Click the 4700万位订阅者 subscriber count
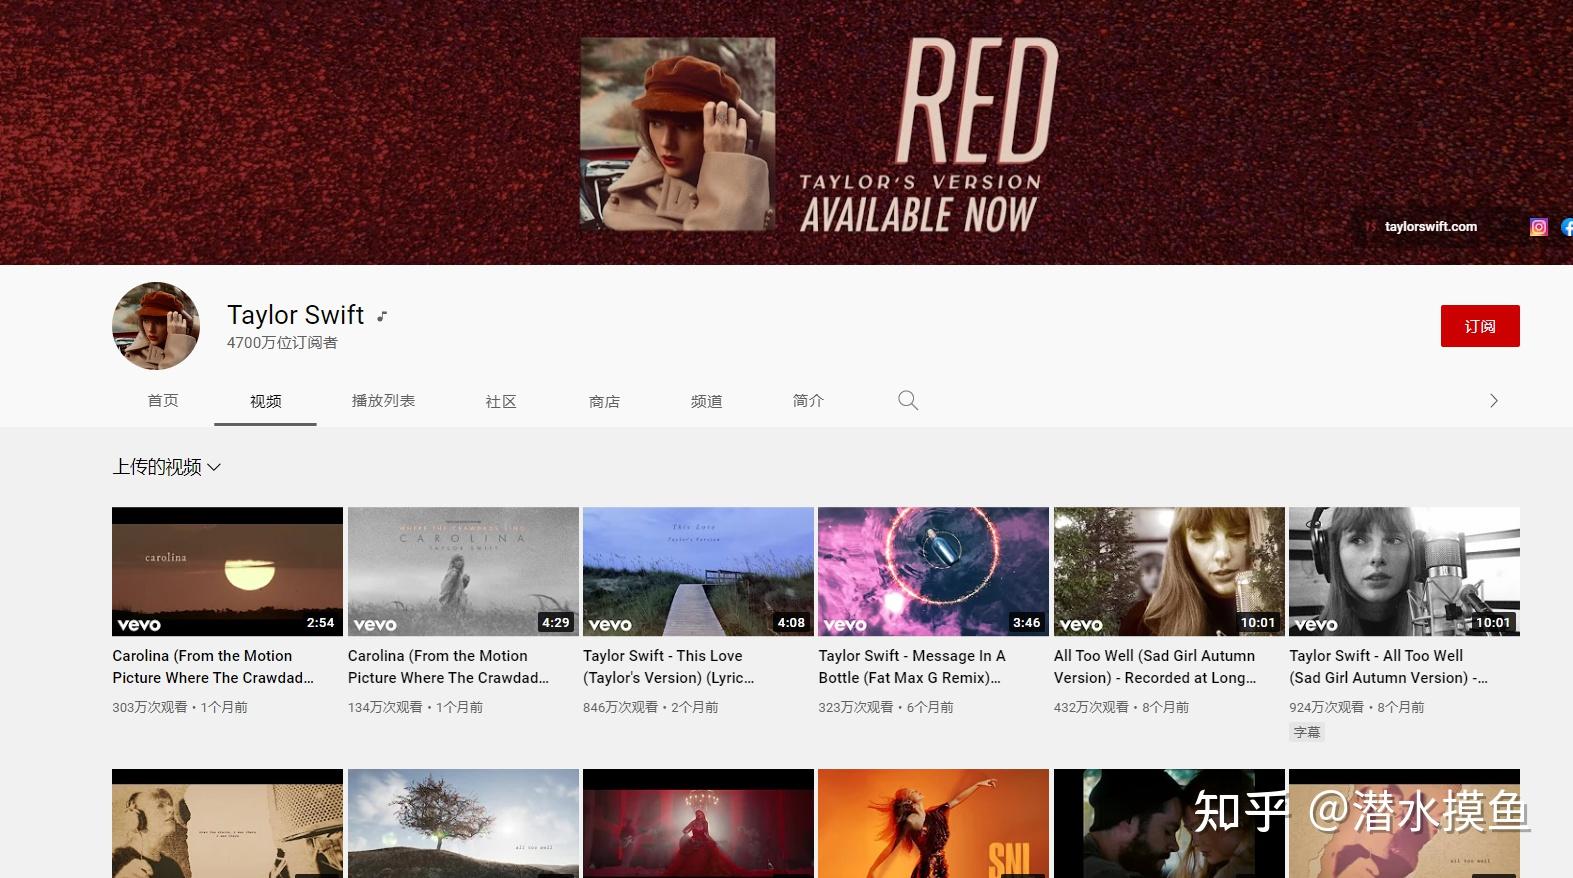The height and width of the screenshot is (878, 1573). coord(282,343)
